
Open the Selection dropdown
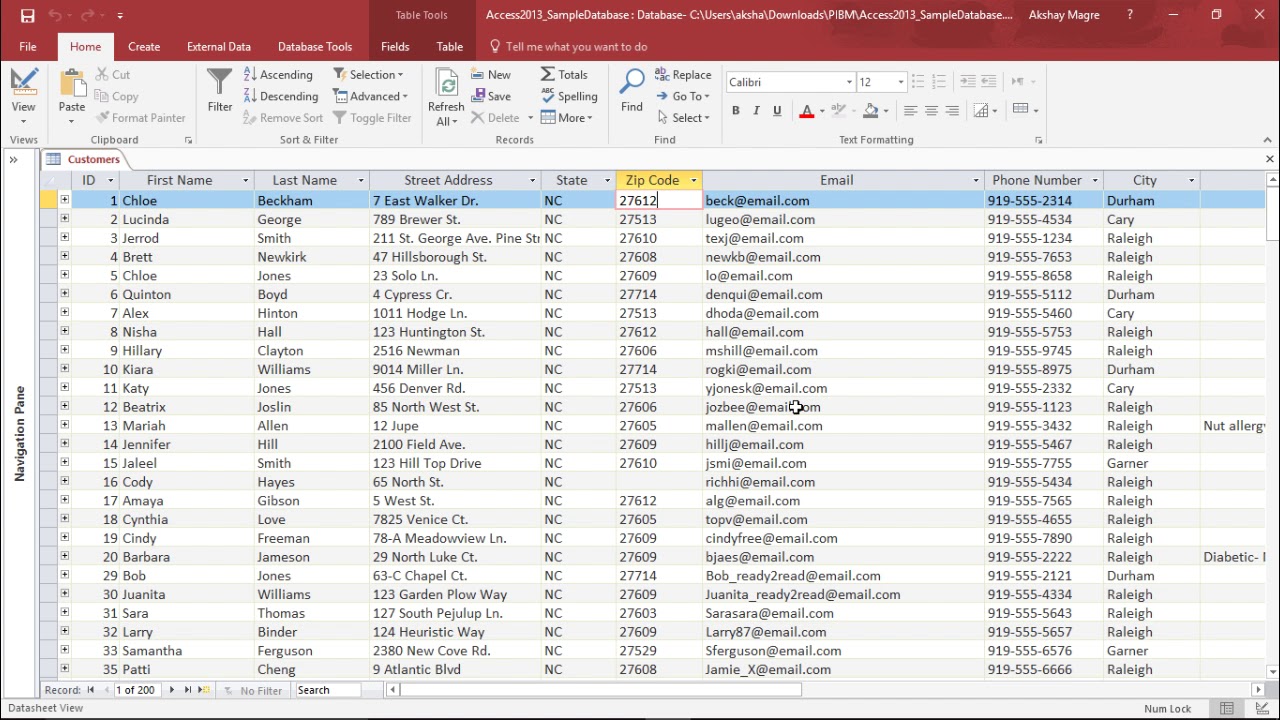click(x=368, y=75)
